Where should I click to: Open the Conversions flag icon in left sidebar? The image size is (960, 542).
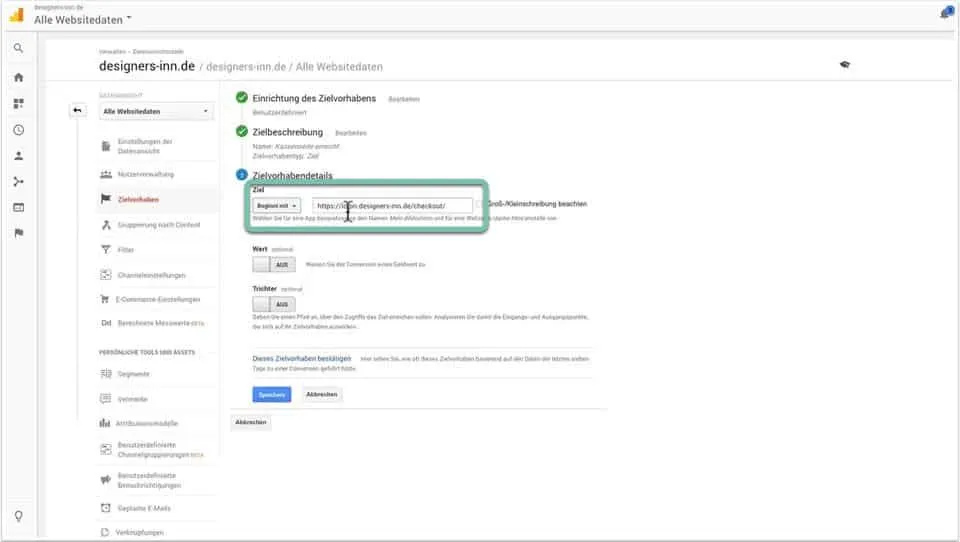18,233
